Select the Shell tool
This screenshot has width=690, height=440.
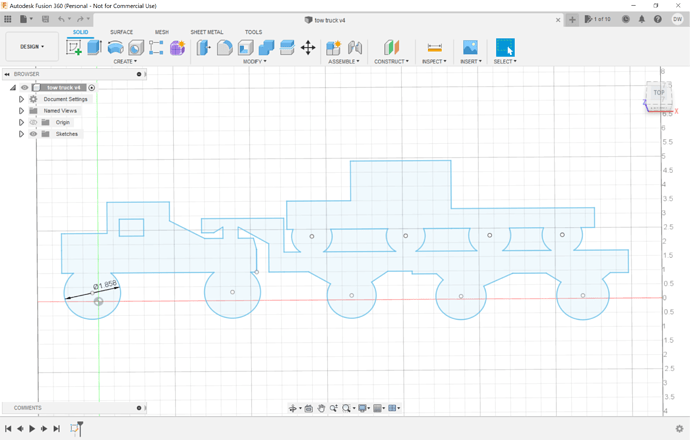click(x=246, y=48)
